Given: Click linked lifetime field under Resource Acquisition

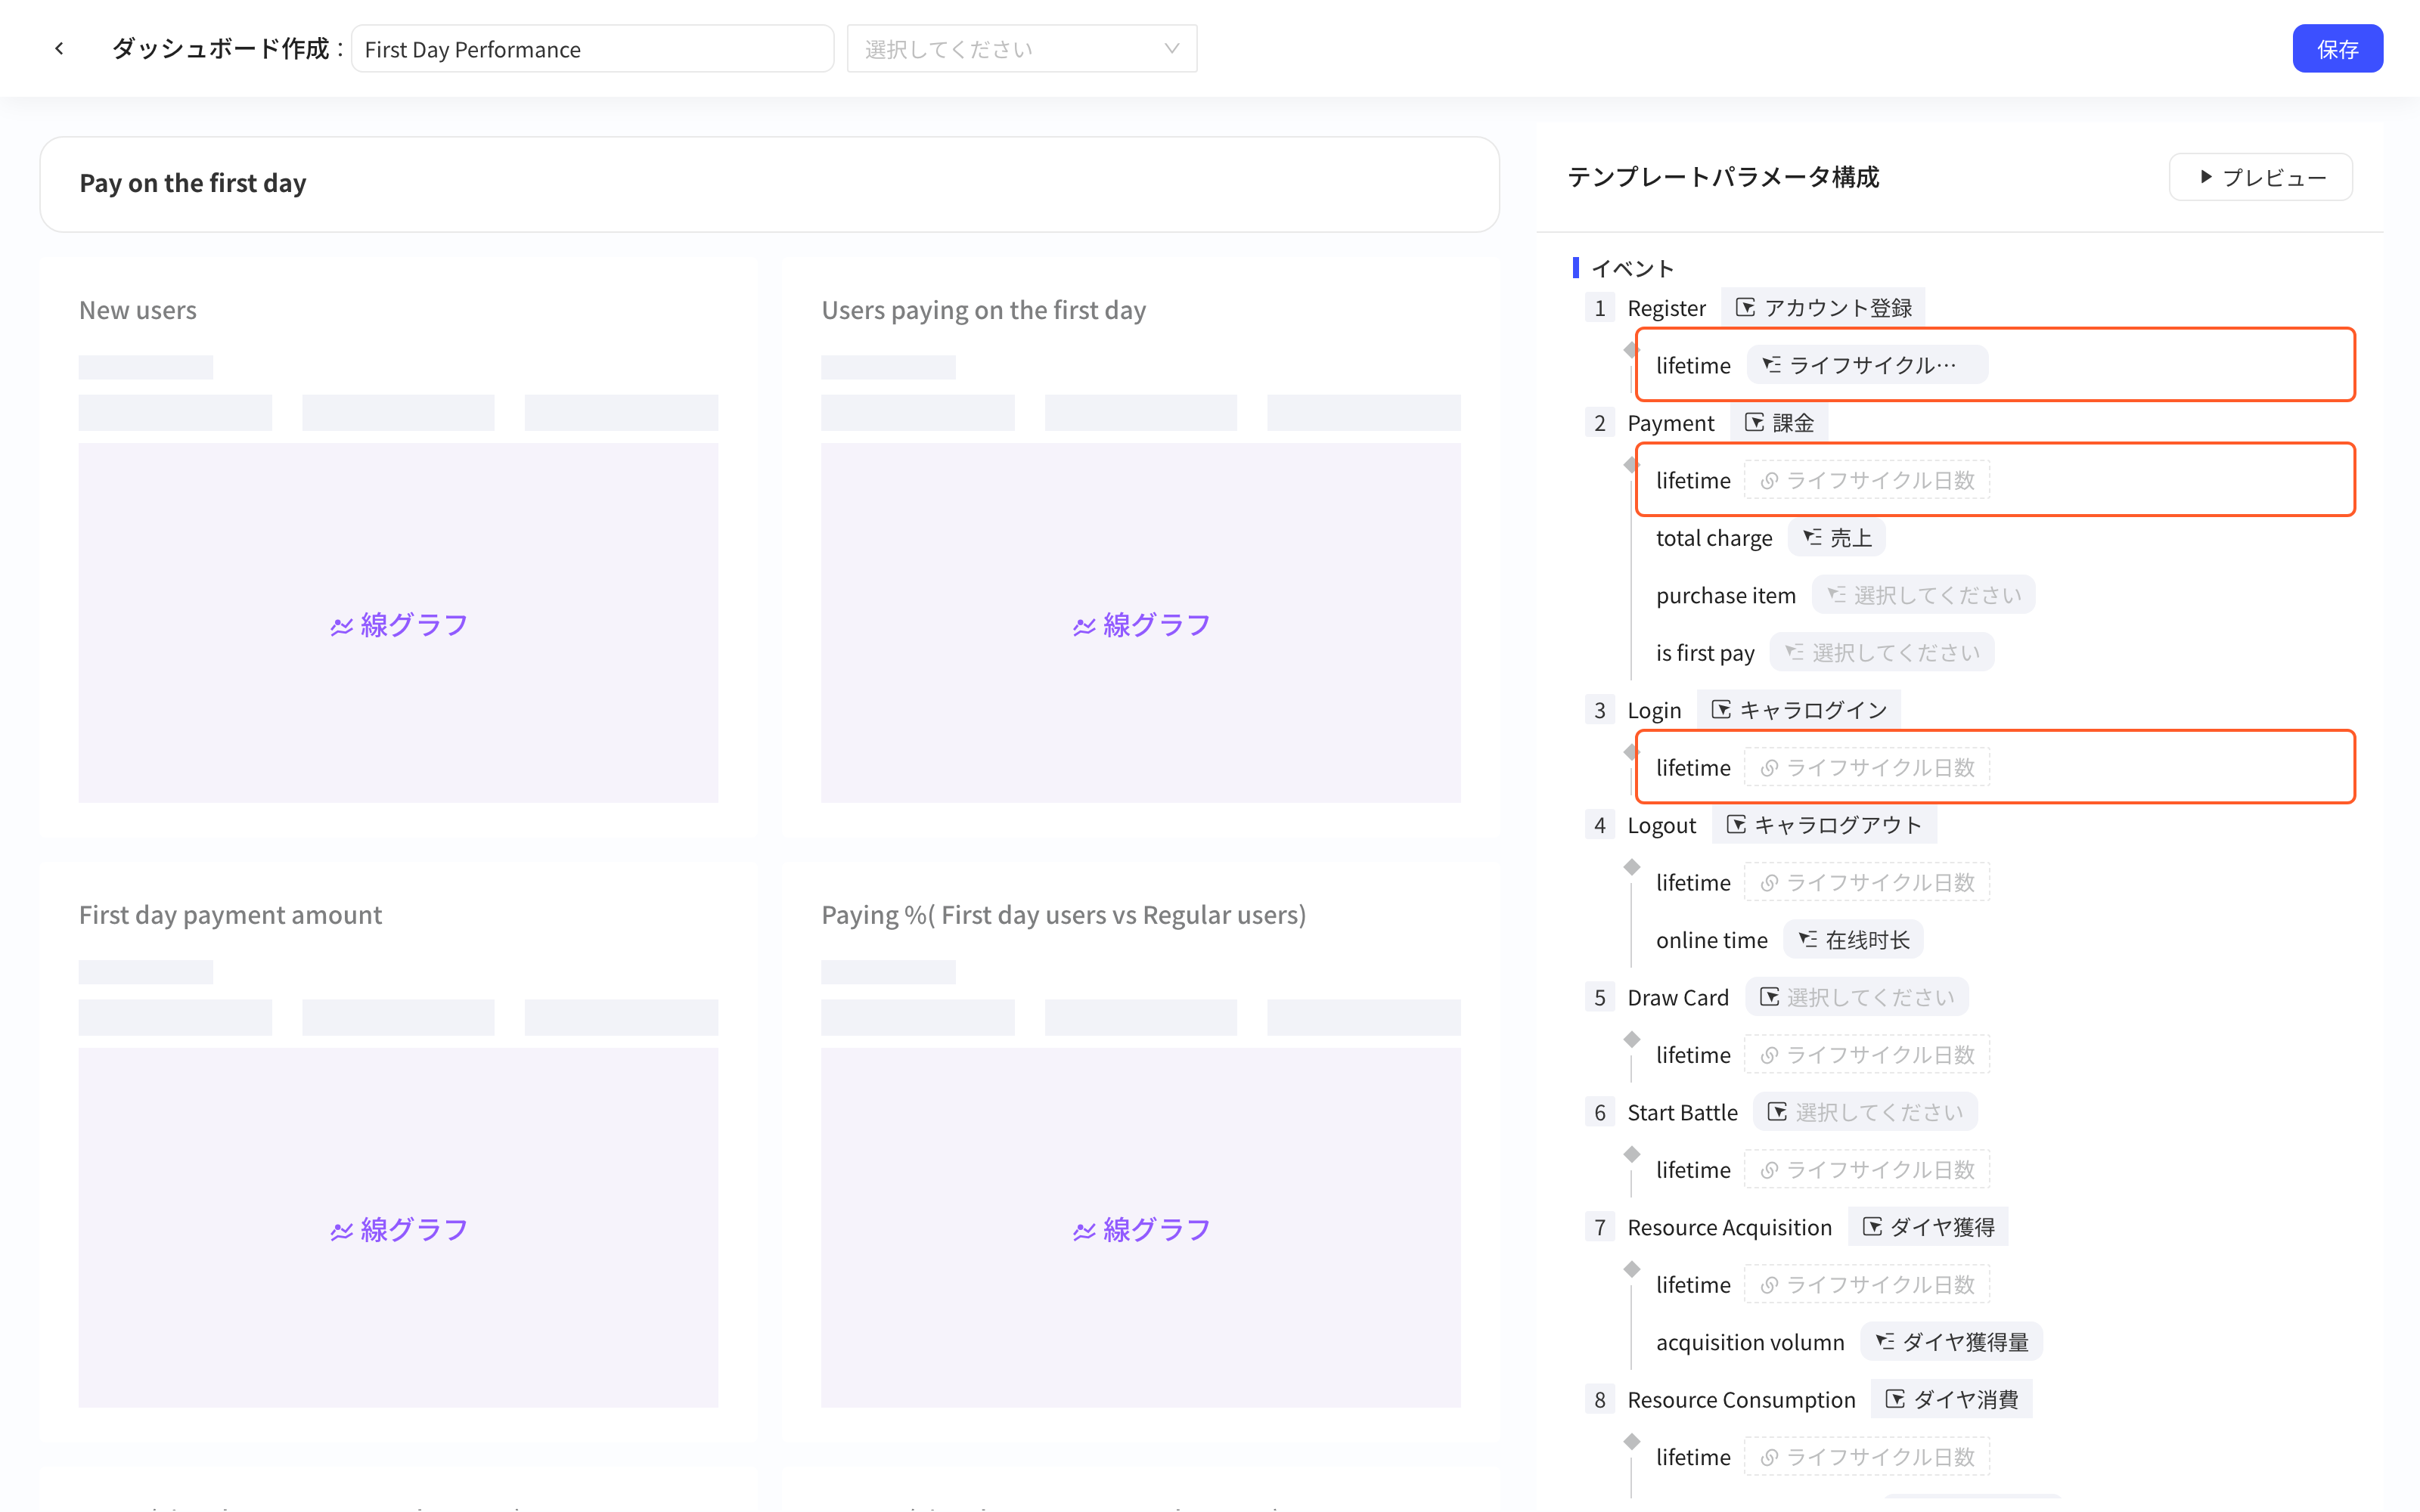Looking at the screenshot, I should 1866,1284.
